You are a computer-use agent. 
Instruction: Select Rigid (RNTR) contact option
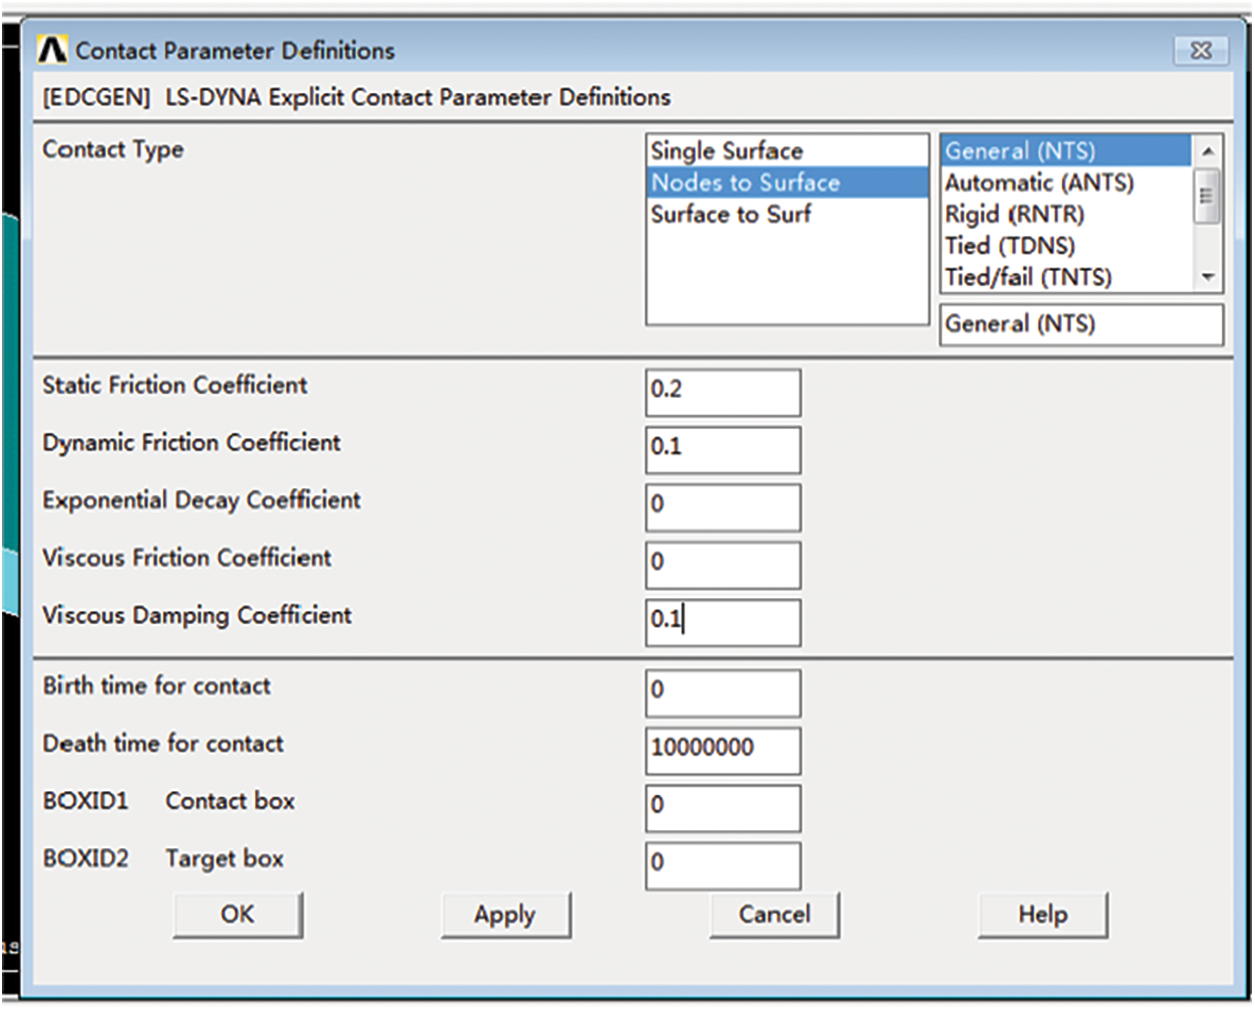click(x=1014, y=214)
